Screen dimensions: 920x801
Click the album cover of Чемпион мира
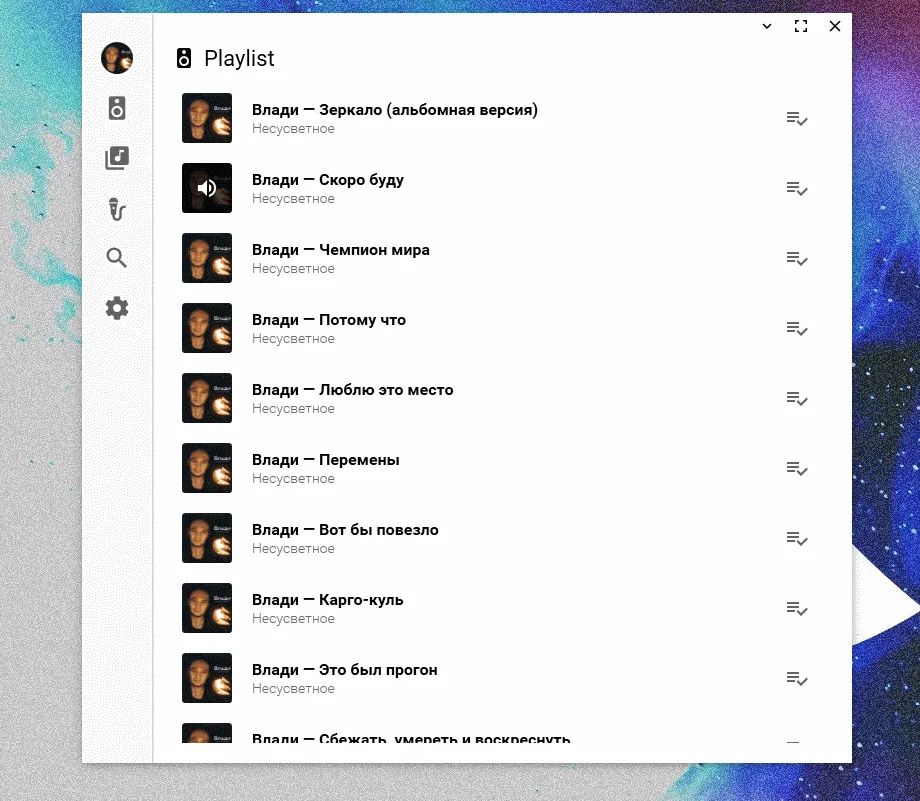tap(207, 258)
